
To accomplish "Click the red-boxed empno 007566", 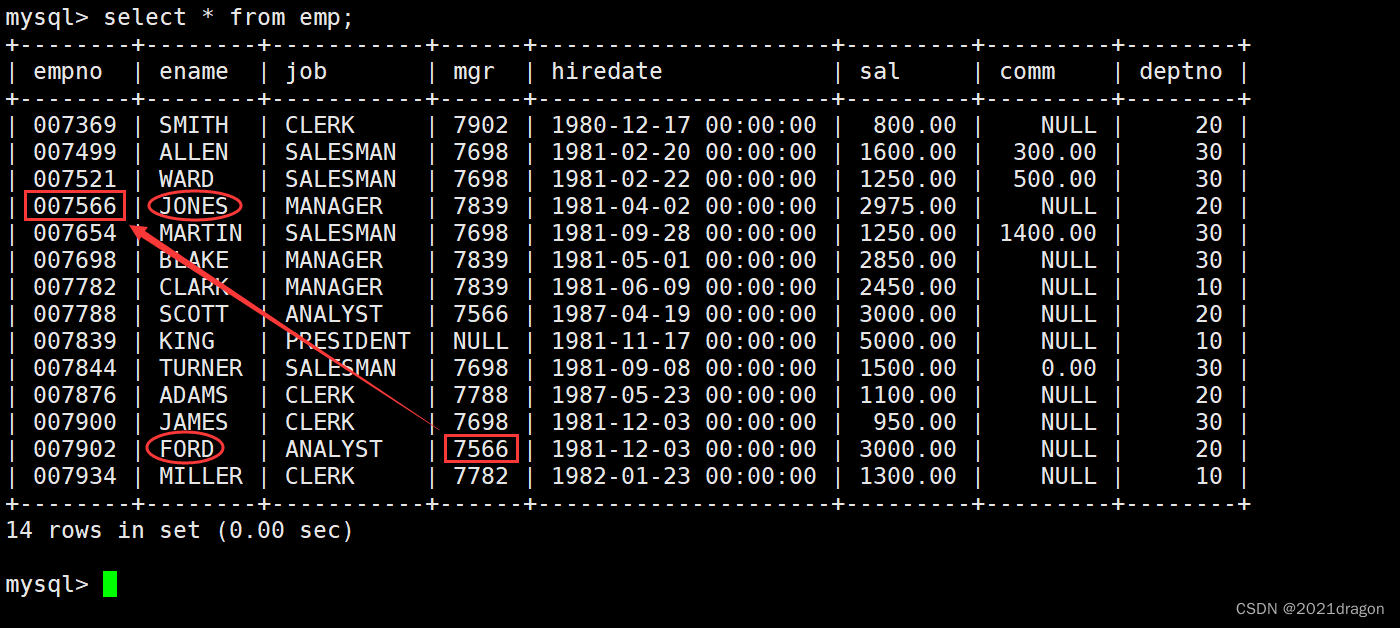I will pos(75,206).
